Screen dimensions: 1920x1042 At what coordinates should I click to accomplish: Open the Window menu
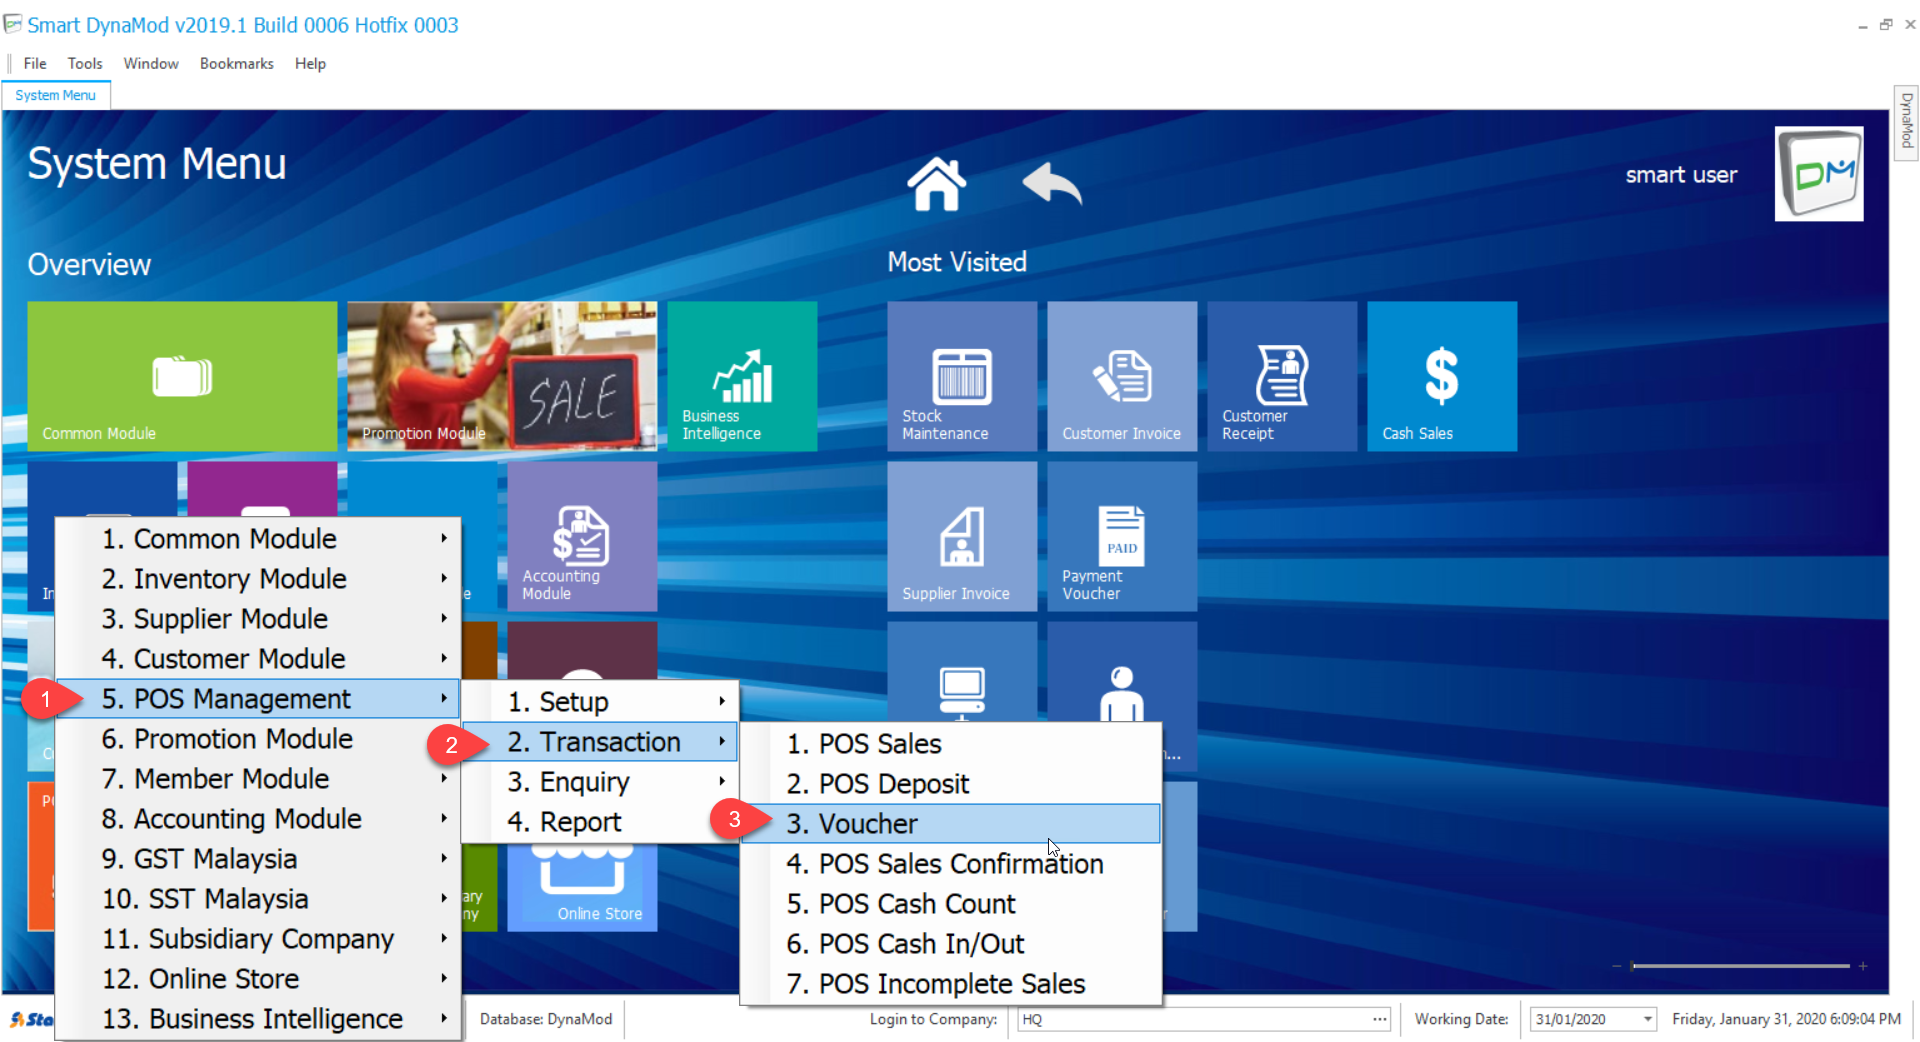(x=151, y=63)
